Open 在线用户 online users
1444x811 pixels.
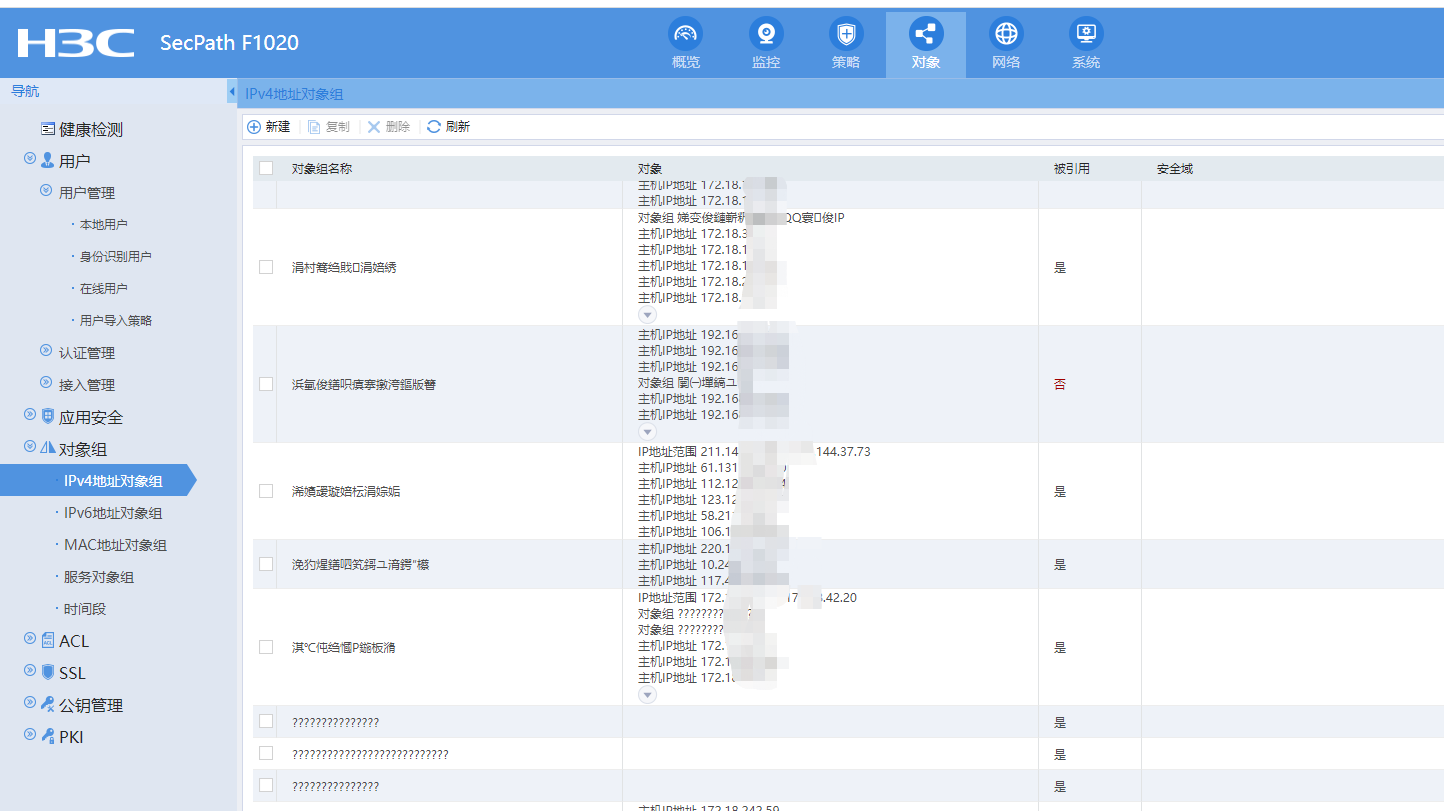pyautogui.click(x=104, y=289)
